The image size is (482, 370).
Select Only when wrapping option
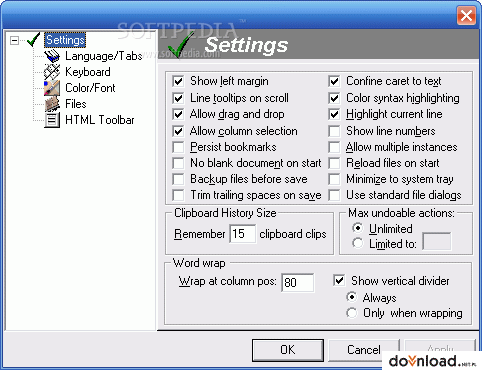click(352, 313)
